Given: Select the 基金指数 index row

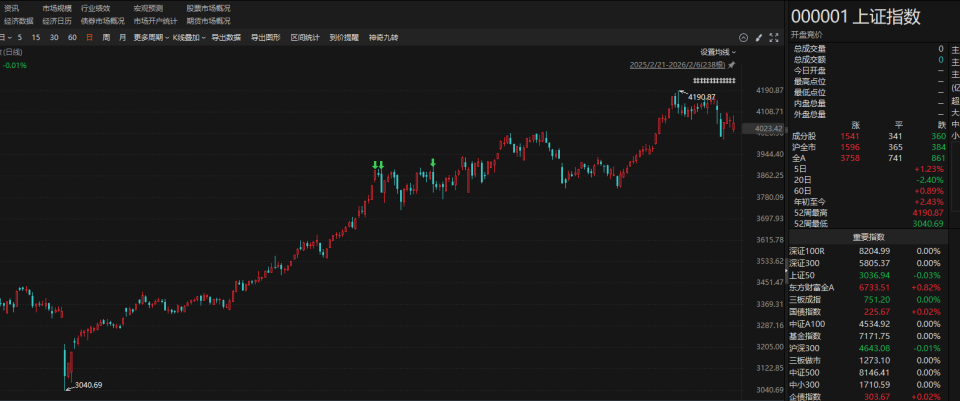Looking at the screenshot, I should [869, 336].
